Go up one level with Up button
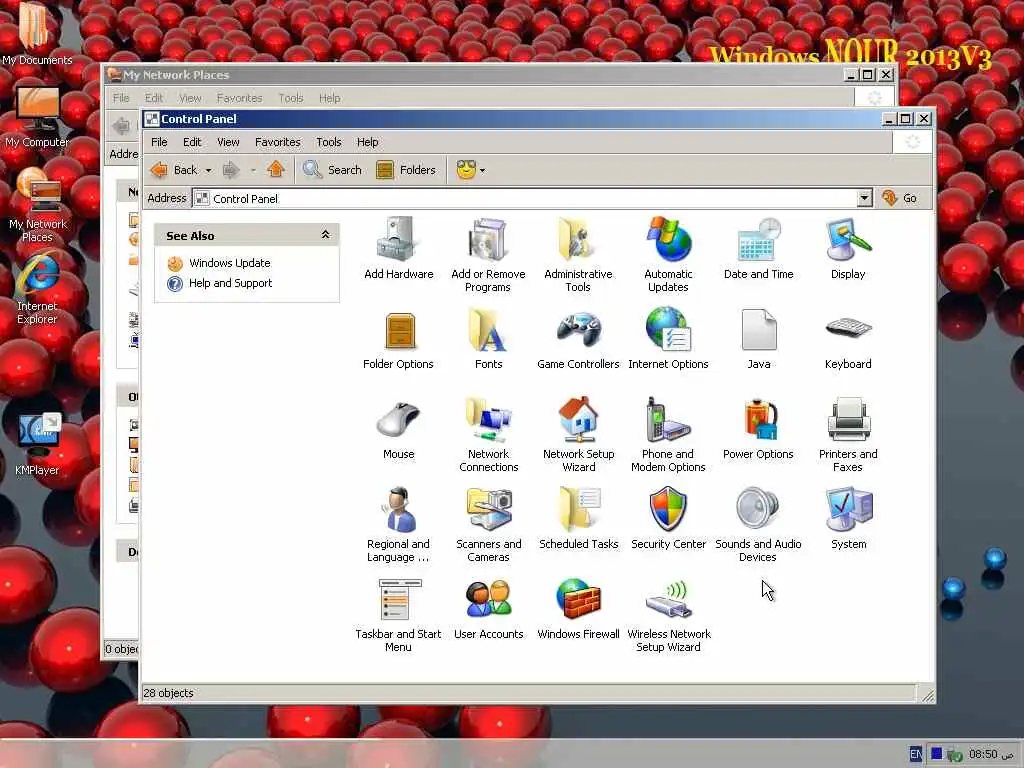The height and width of the screenshot is (768, 1024). (276, 170)
